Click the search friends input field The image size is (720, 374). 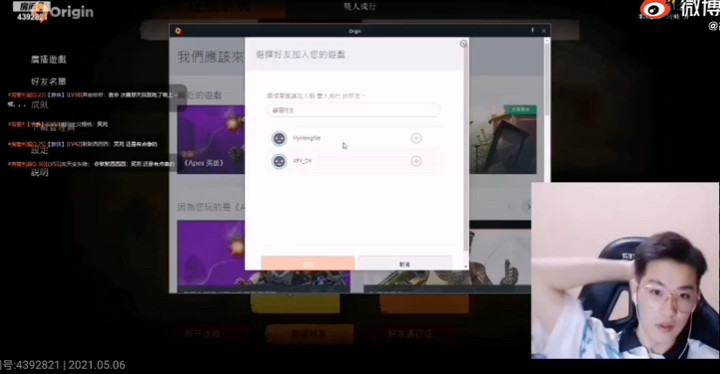pyautogui.click(x=354, y=110)
